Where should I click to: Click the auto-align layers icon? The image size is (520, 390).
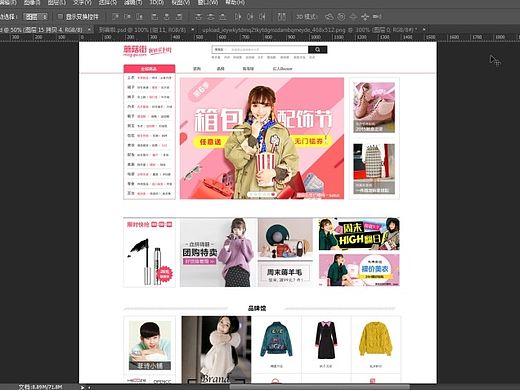[282, 16]
